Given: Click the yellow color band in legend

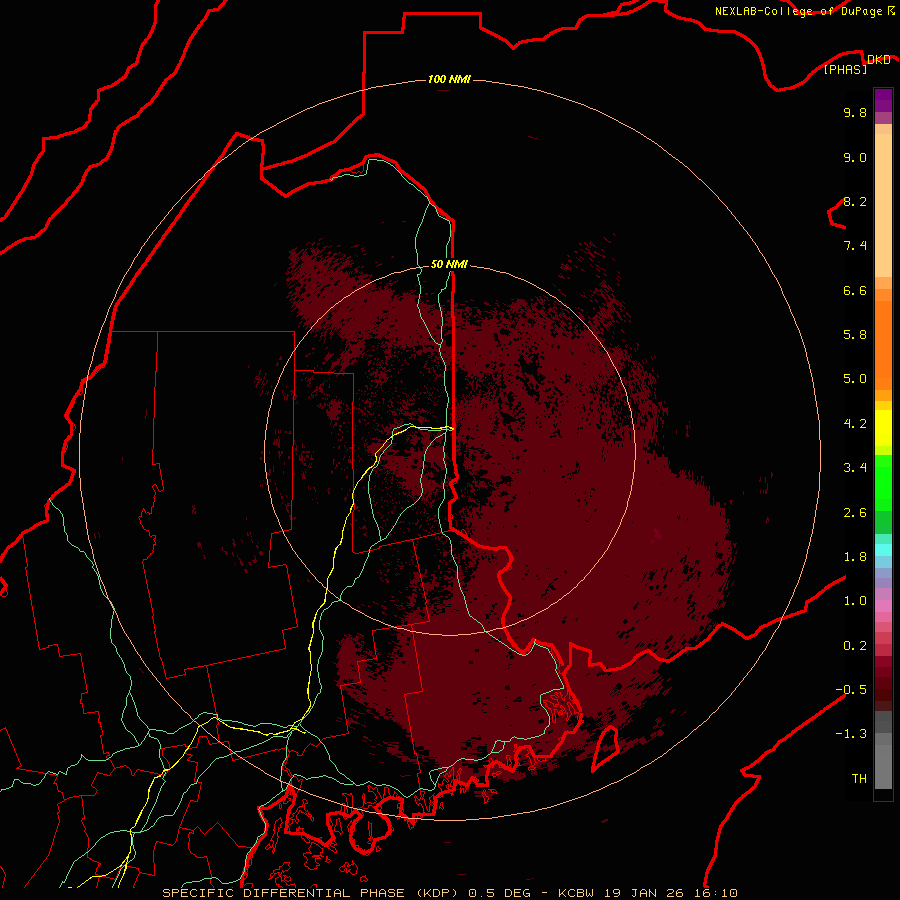Looking at the screenshot, I should pyautogui.click(x=883, y=428).
